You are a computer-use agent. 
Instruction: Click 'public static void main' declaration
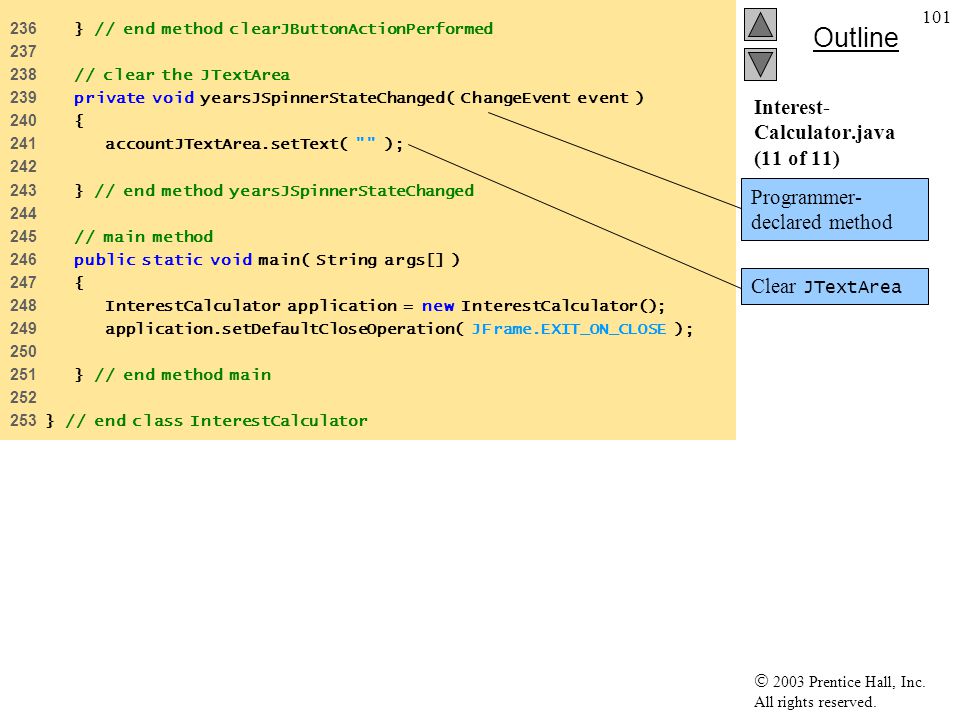(266, 260)
